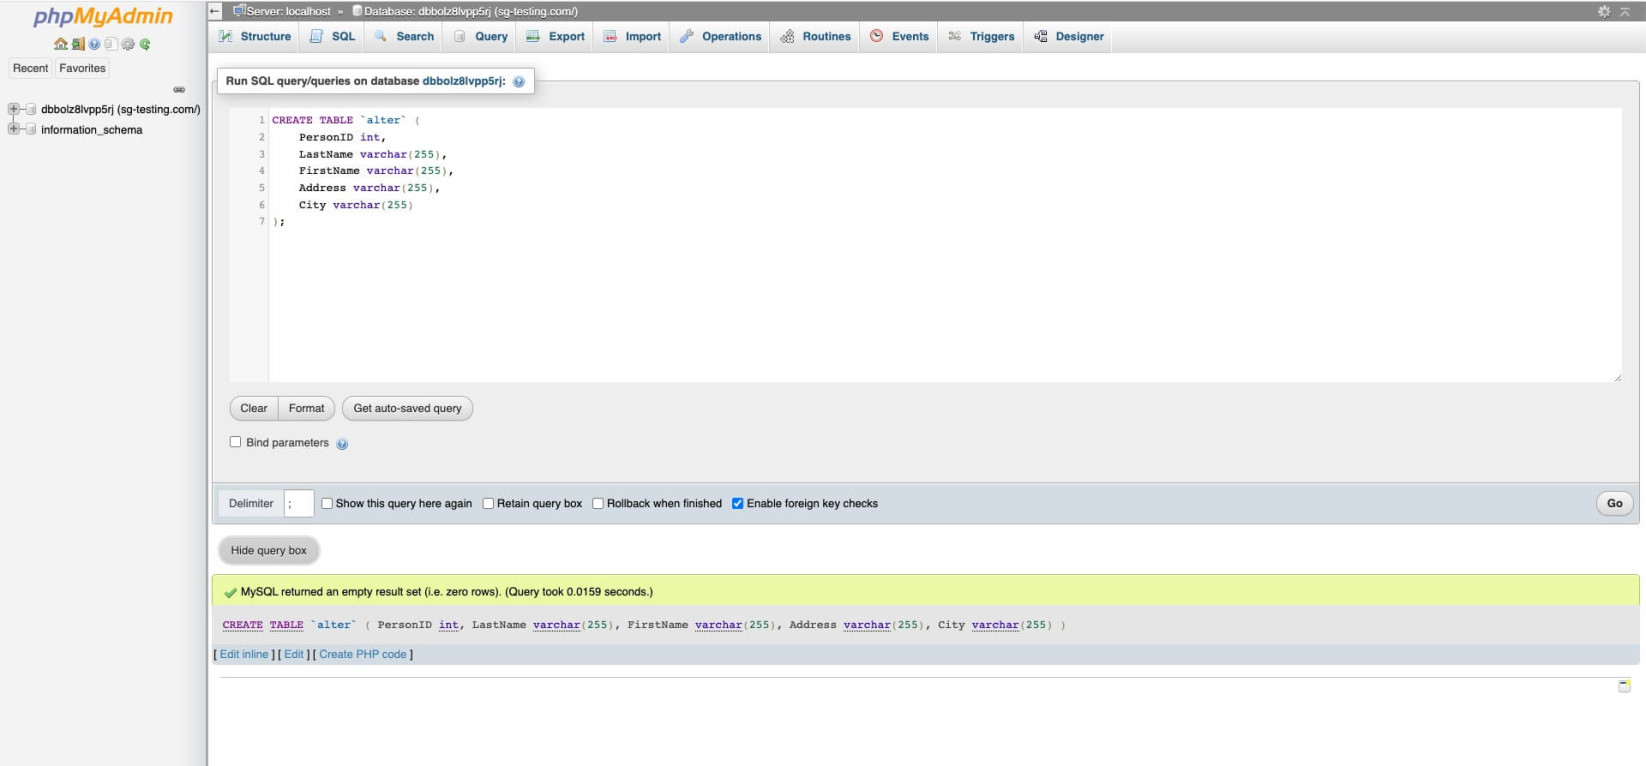Open the Search tab

404,36
